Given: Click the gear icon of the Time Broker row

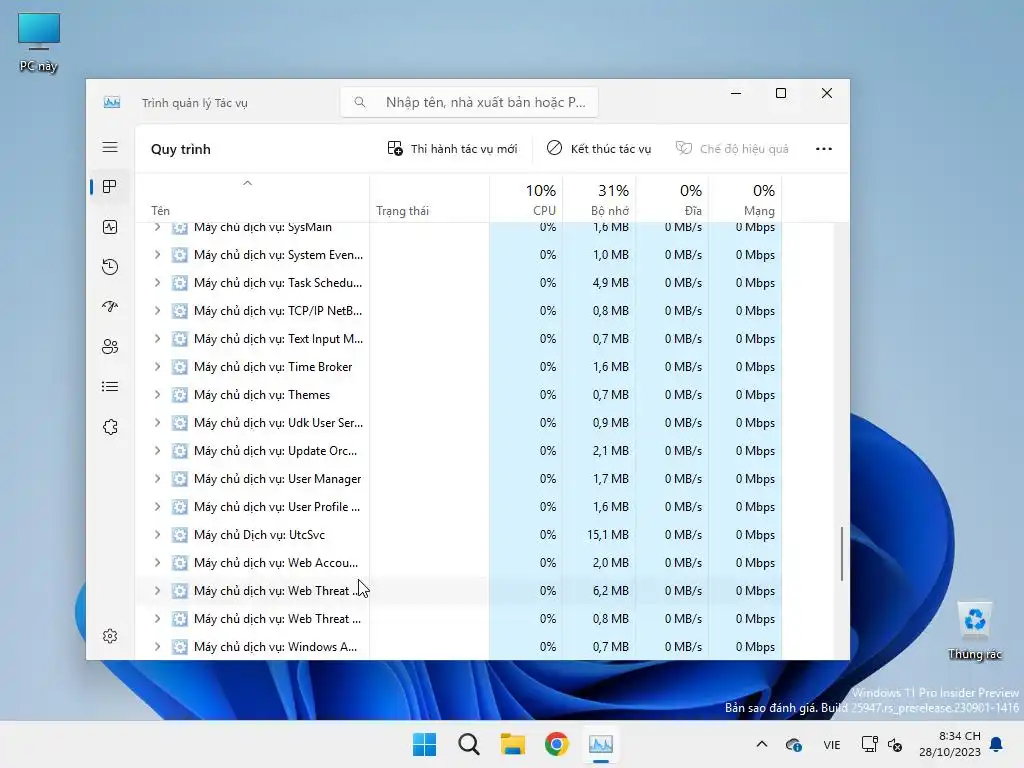Looking at the screenshot, I should (x=180, y=367).
